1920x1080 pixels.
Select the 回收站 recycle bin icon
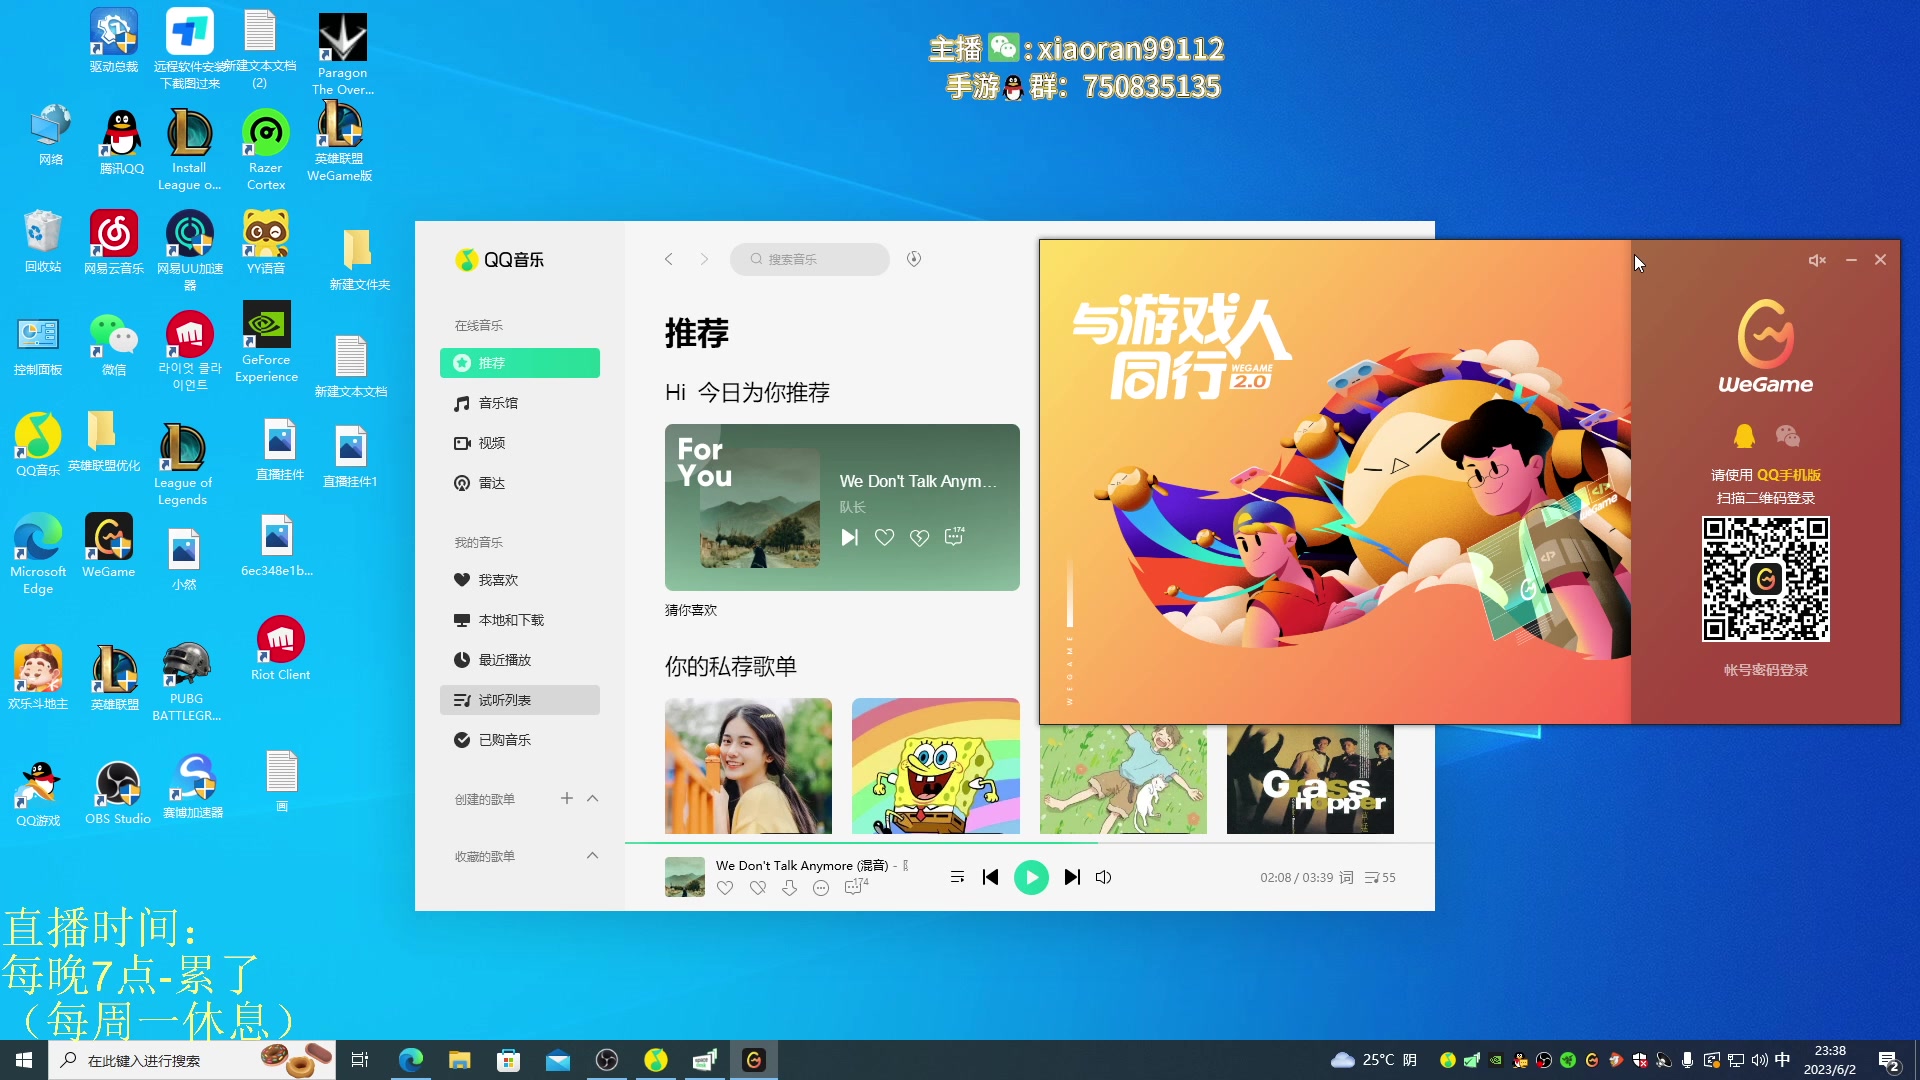pos(43,241)
